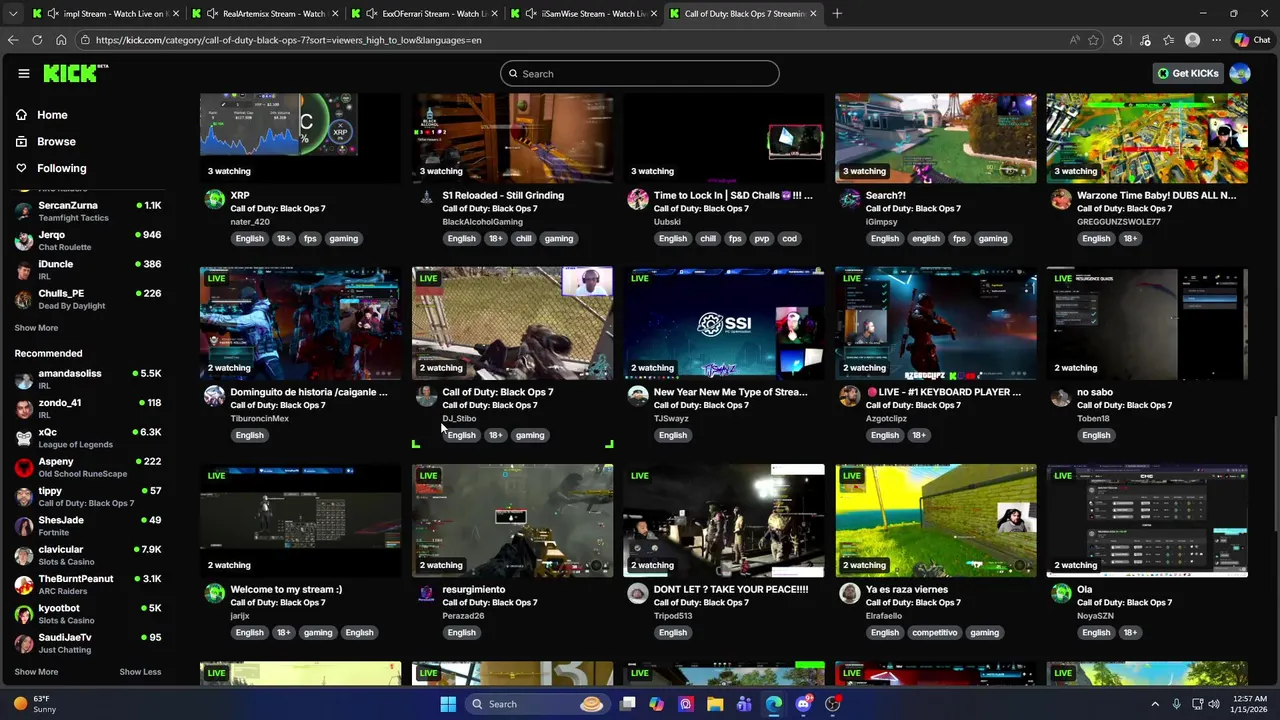Open TJSwayz channel avatar

coord(638,396)
